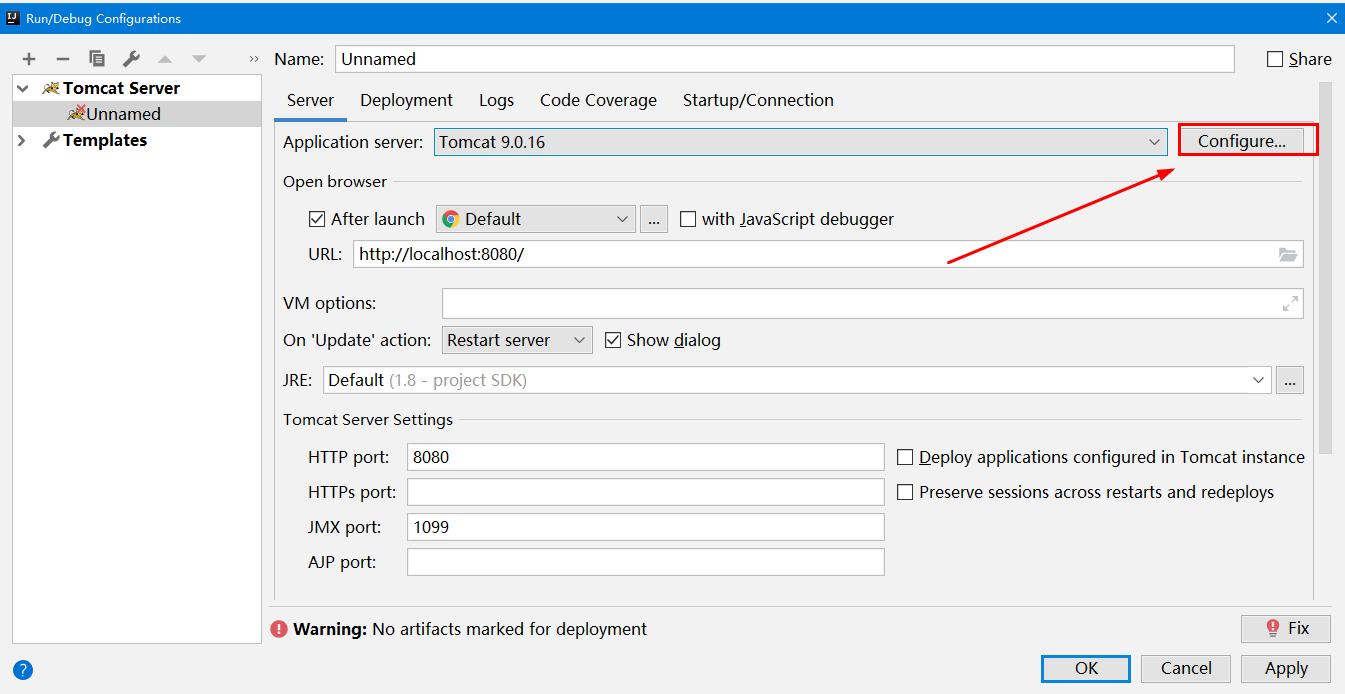Click OK button

point(1086,668)
